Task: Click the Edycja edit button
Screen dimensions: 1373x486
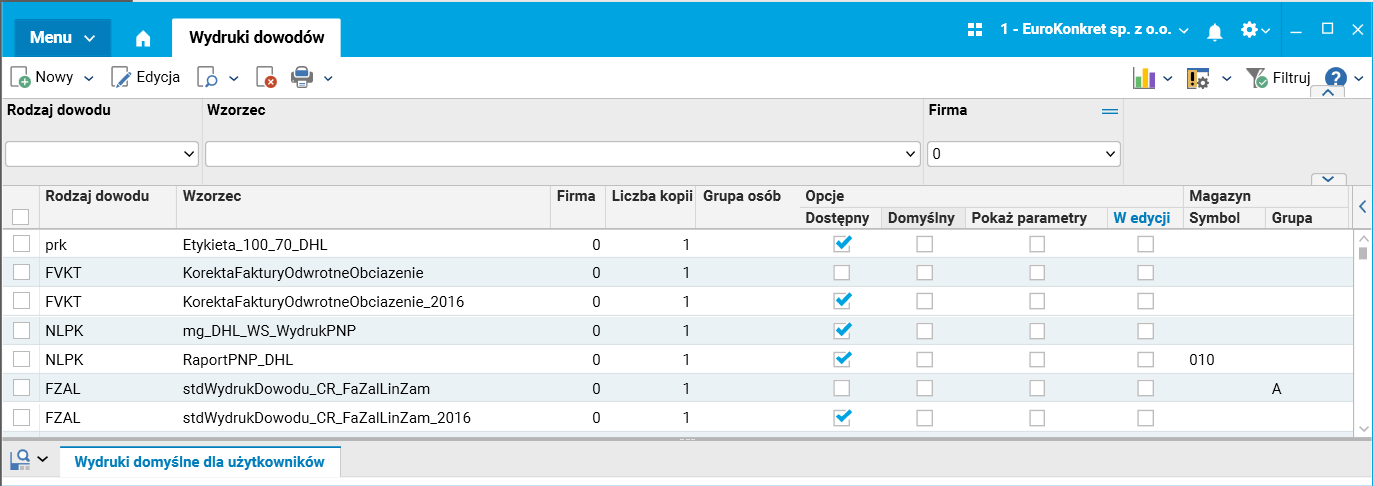Action: tap(146, 77)
